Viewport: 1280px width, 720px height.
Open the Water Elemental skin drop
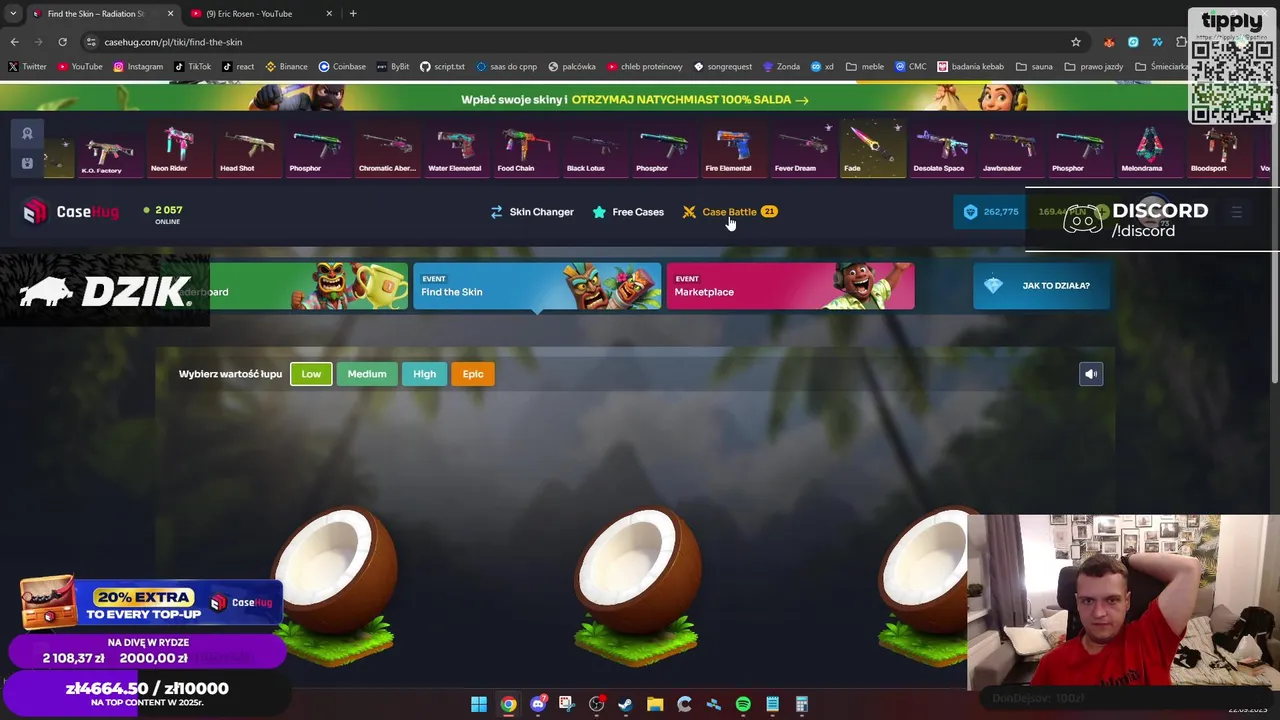455,148
